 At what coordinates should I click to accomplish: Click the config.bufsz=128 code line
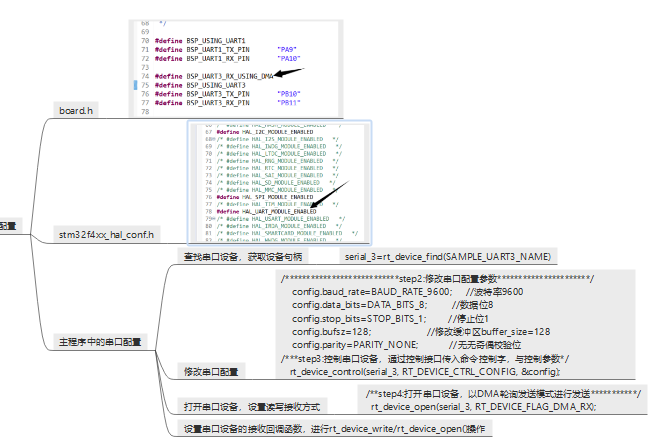420,330
